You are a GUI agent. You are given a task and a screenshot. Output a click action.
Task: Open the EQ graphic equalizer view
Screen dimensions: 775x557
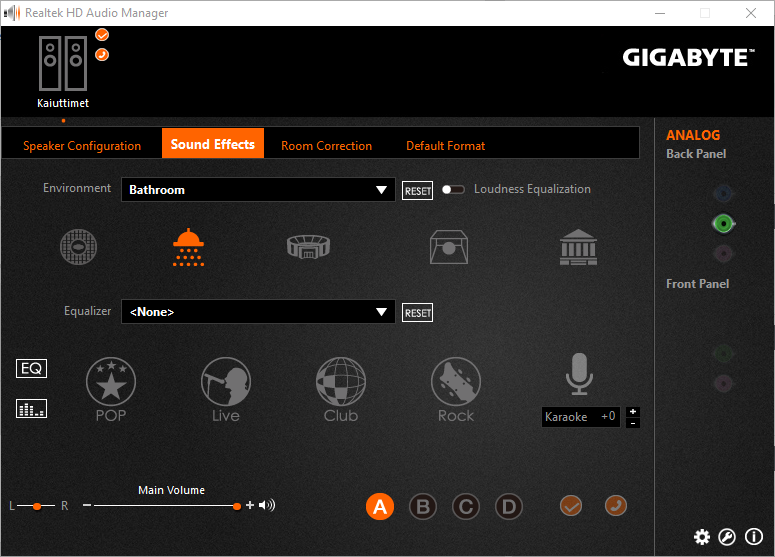32,368
